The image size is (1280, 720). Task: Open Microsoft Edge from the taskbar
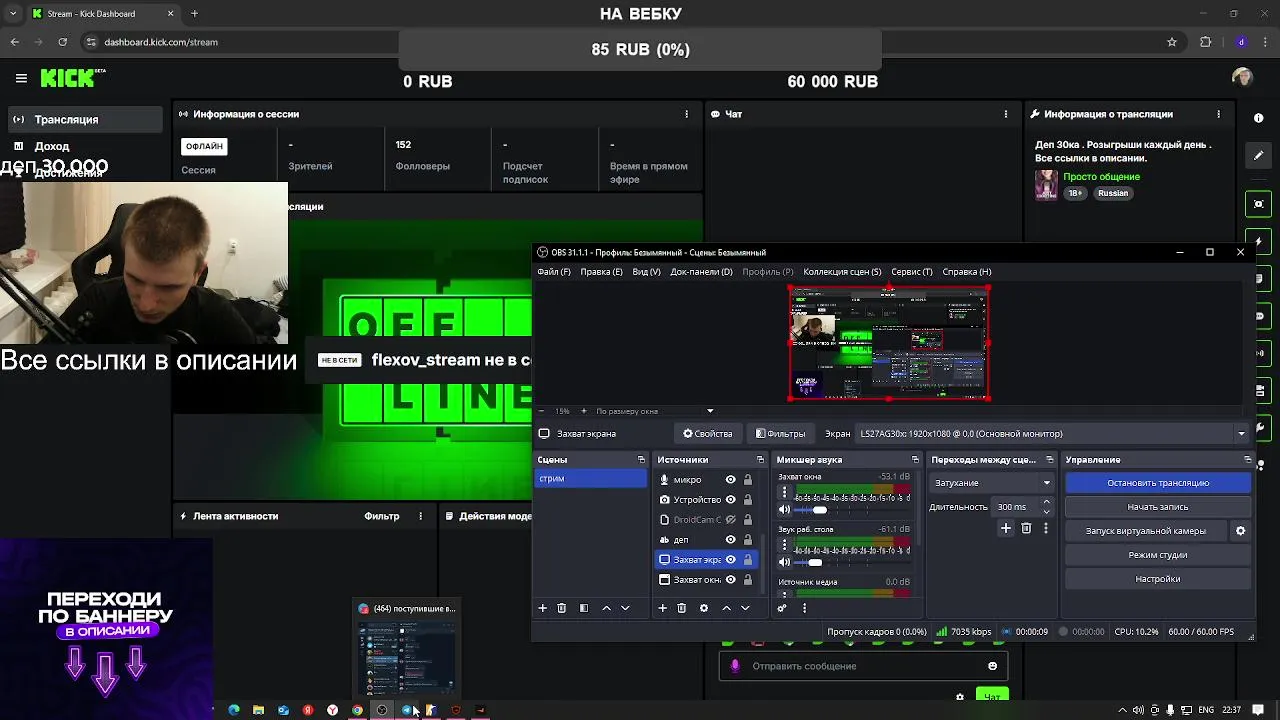click(234, 710)
